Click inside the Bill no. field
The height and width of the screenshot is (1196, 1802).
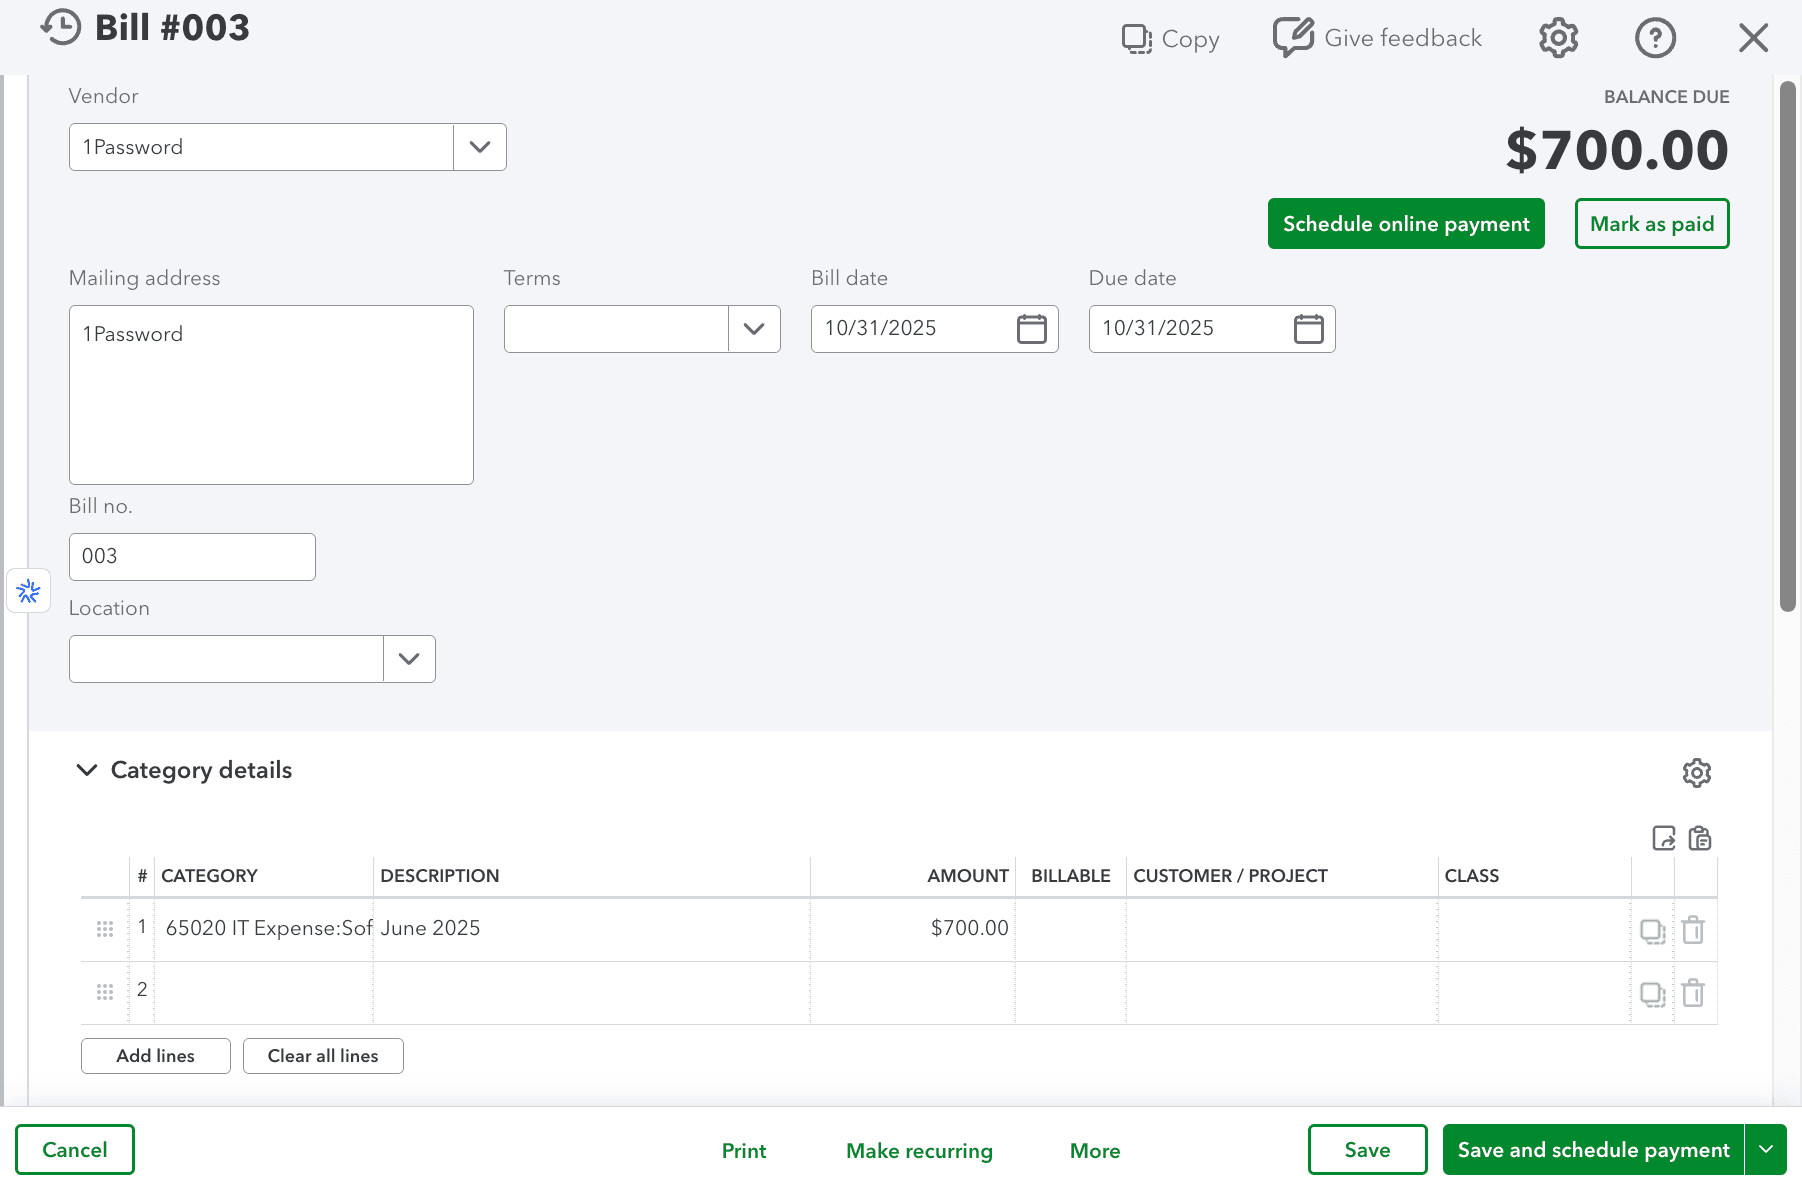tap(192, 556)
